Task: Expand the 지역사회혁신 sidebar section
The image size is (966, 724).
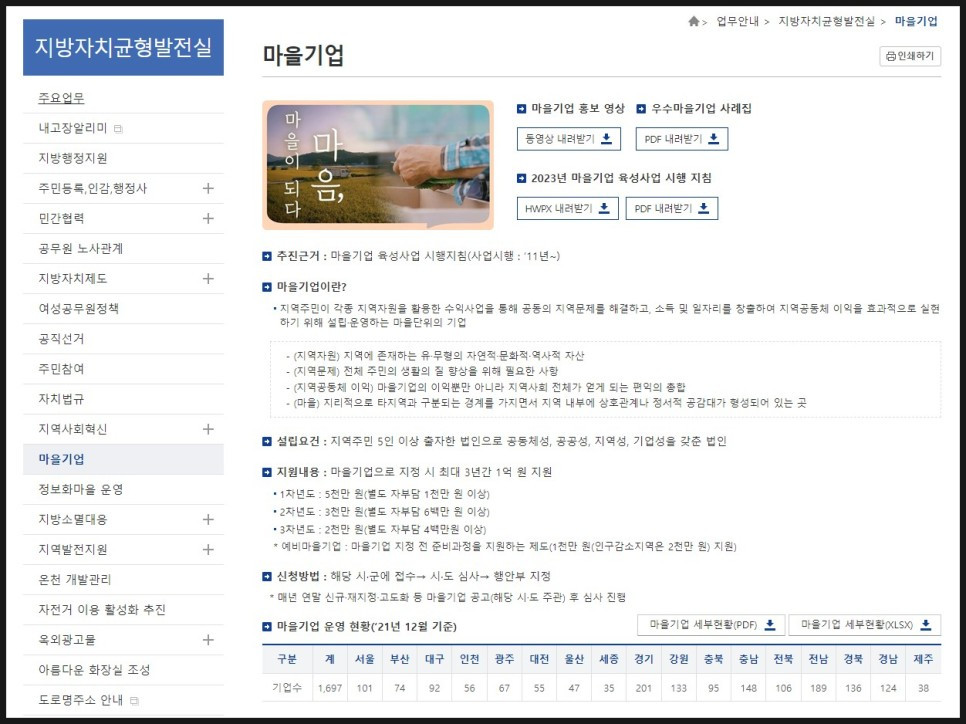Action: pos(208,428)
